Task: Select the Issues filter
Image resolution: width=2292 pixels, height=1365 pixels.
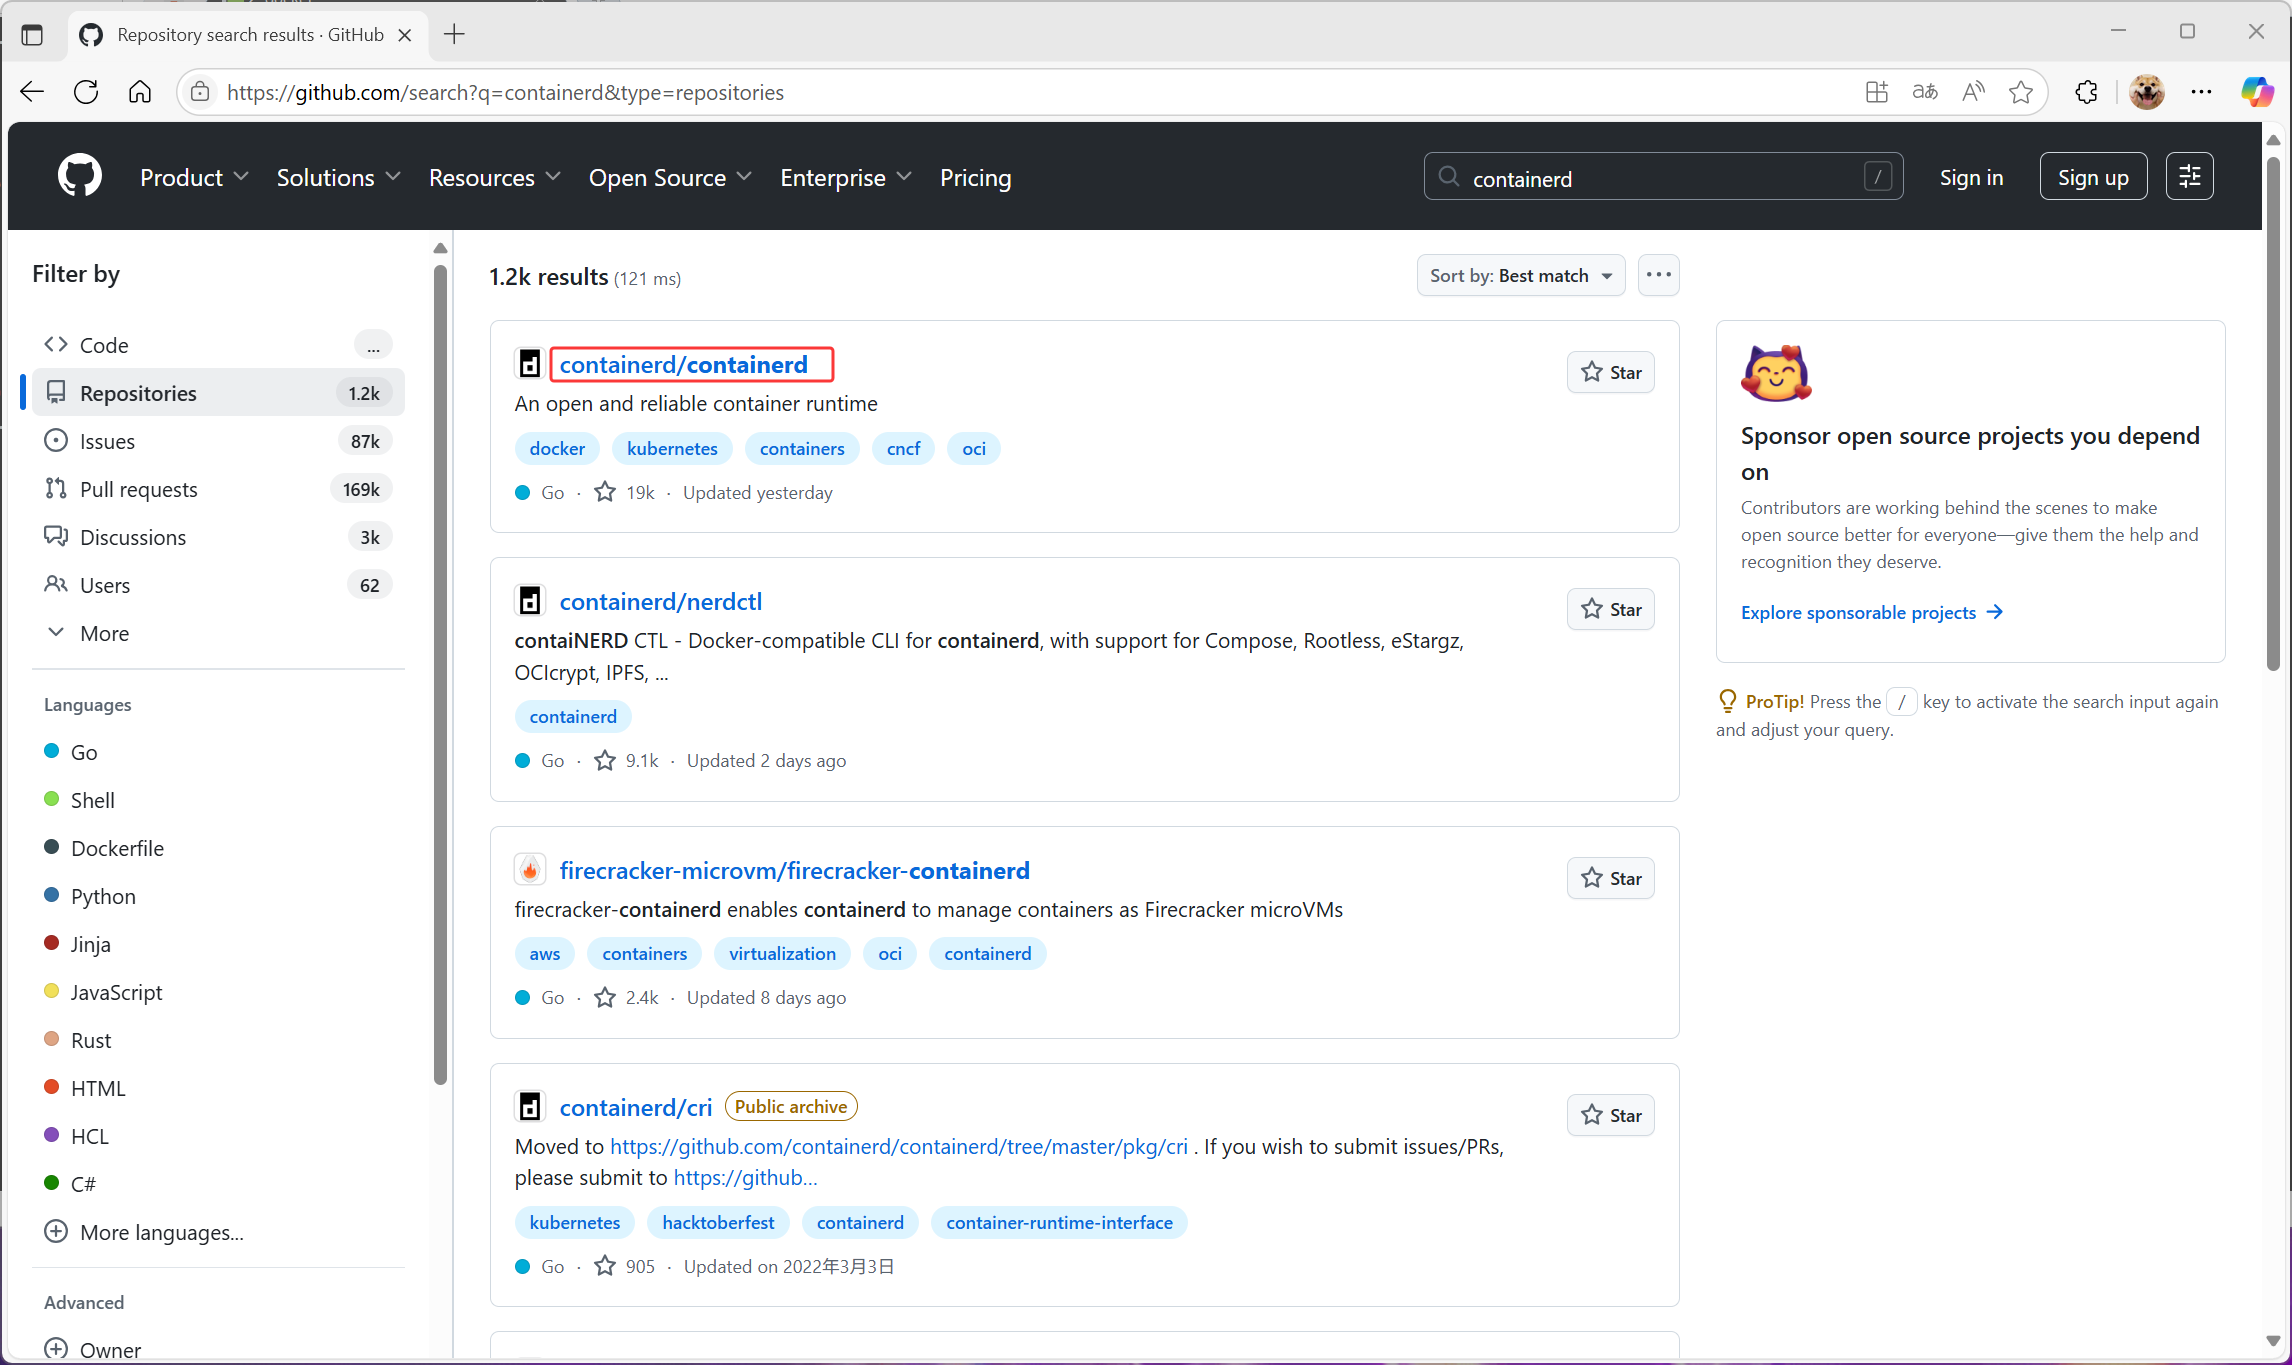Action: 107,441
